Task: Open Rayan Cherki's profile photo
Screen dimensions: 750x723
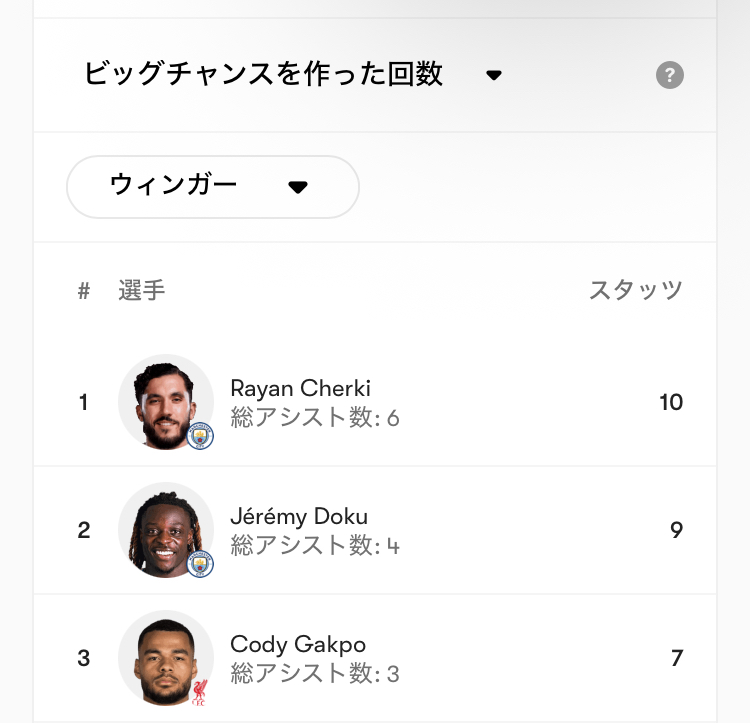Action: [x=163, y=401]
